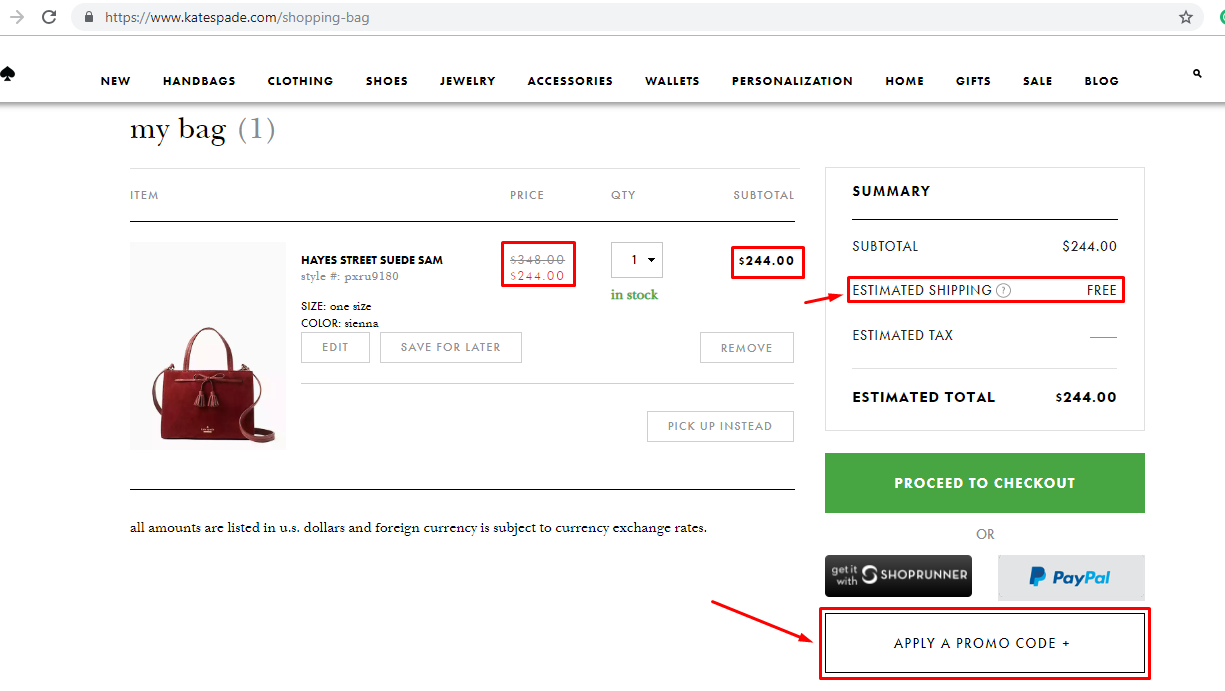Open the Jewelry menu
Screen dimensions: 1225x691
[x=468, y=81]
